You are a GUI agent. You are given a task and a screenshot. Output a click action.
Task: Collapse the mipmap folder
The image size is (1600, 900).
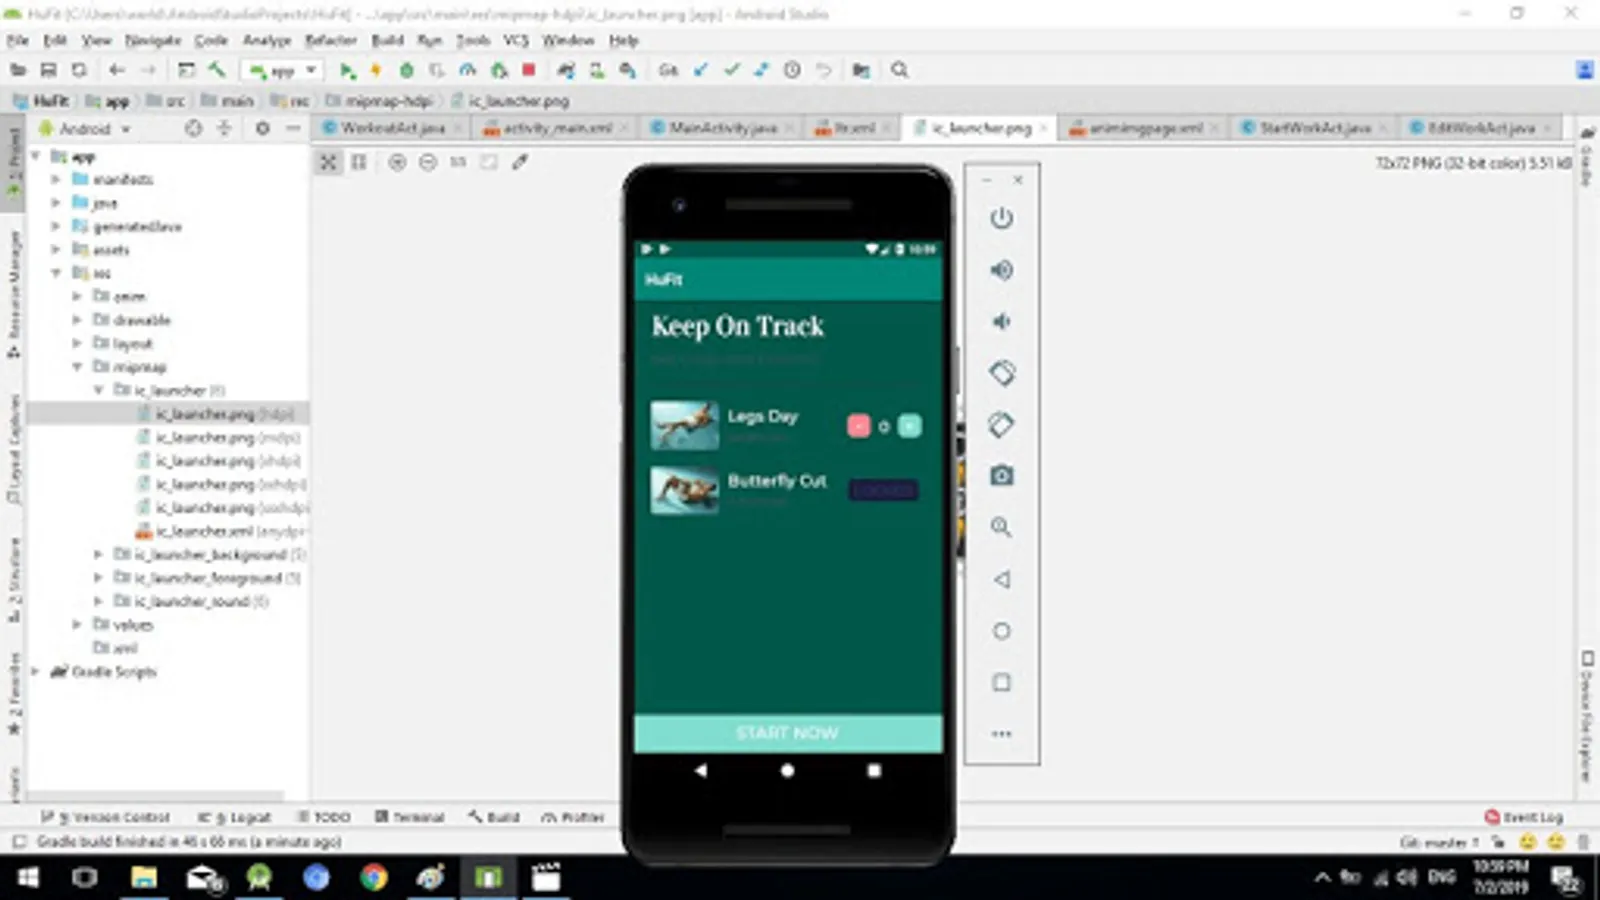pos(77,367)
